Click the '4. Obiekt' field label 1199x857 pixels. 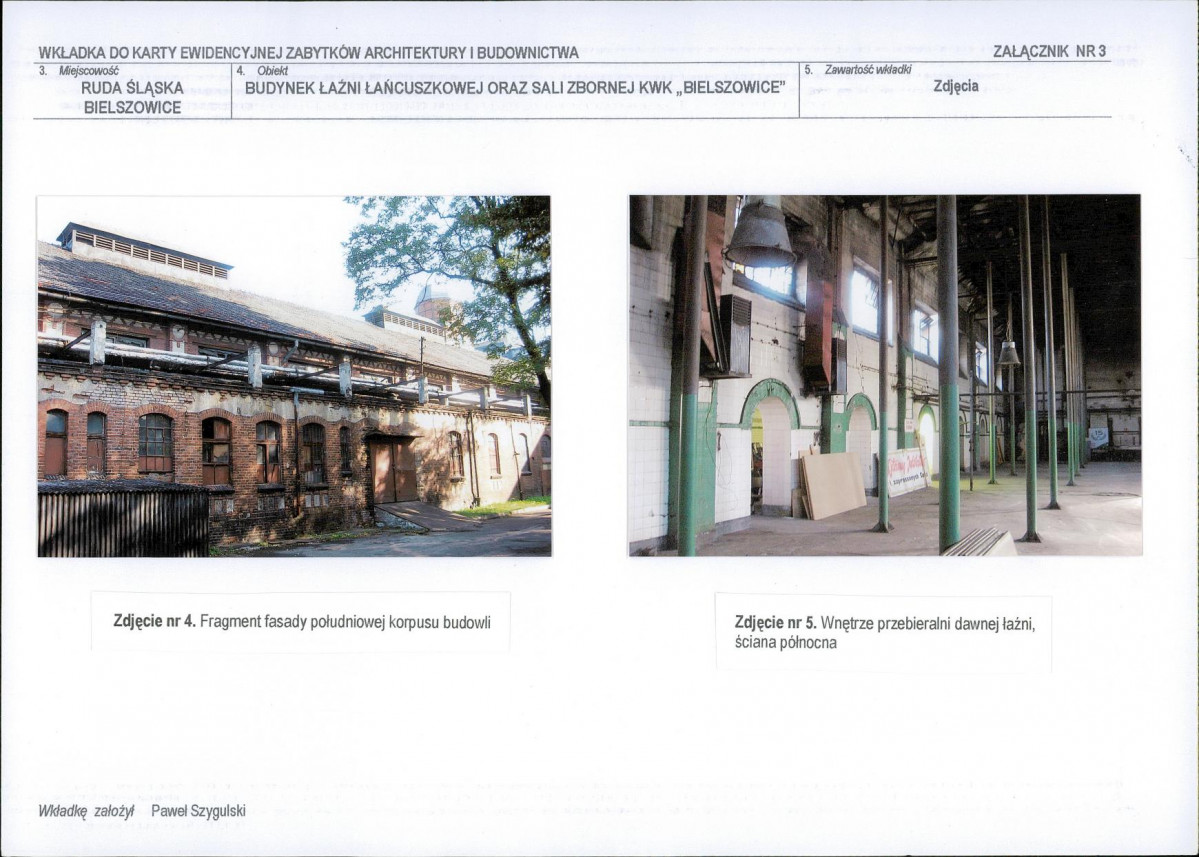(262, 70)
